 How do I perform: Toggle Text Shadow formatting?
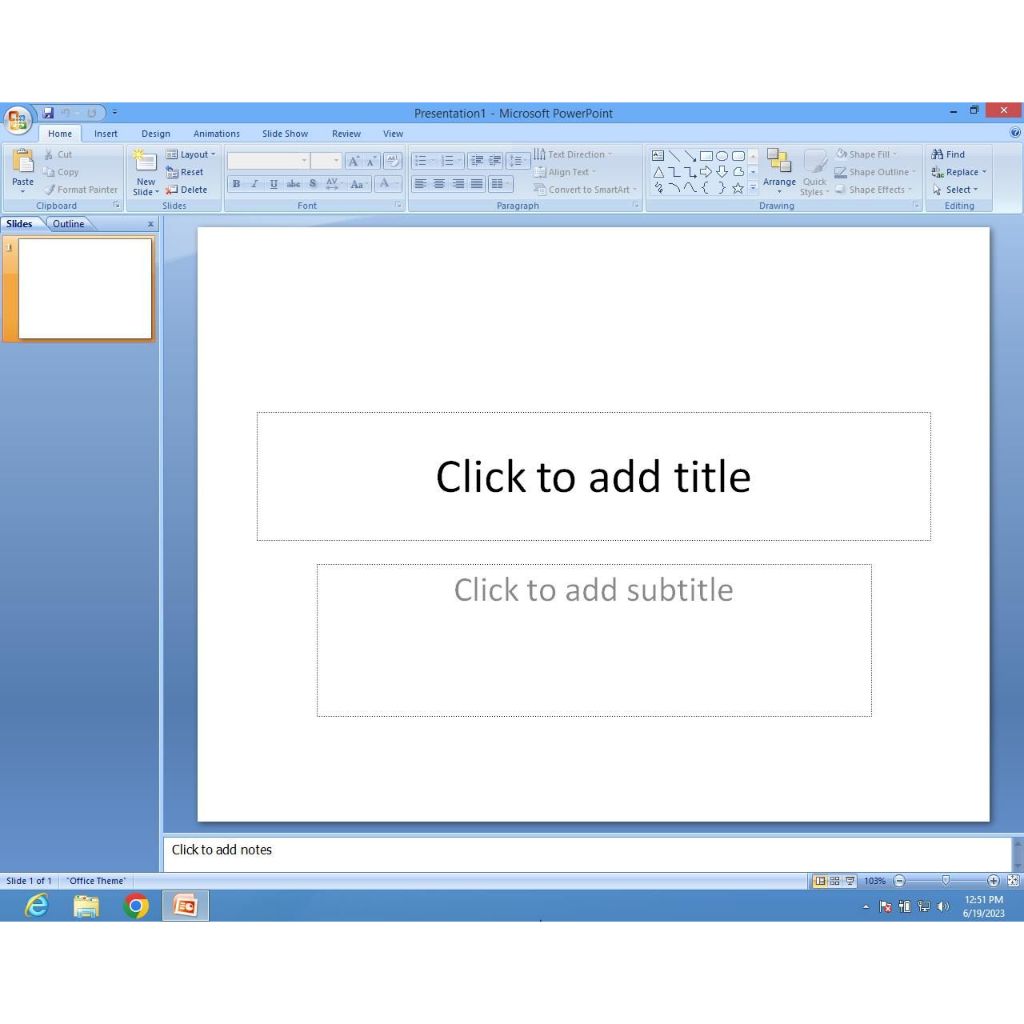click(x=313, y=184)
